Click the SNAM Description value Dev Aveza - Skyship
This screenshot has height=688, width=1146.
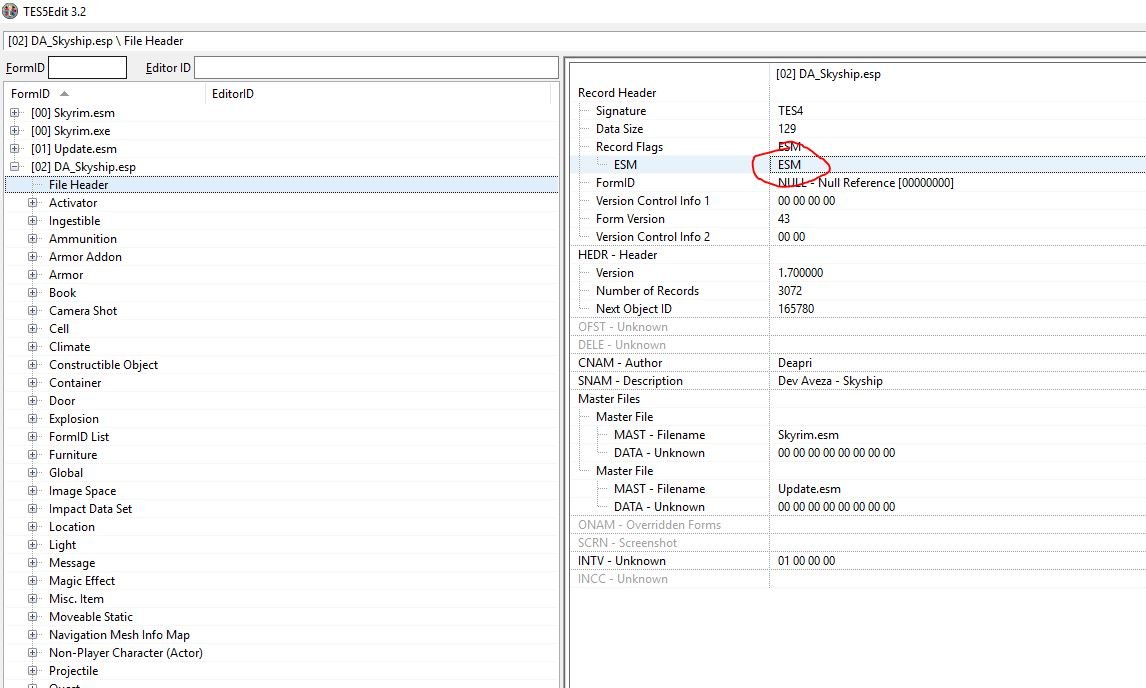(x=830, y=381)
